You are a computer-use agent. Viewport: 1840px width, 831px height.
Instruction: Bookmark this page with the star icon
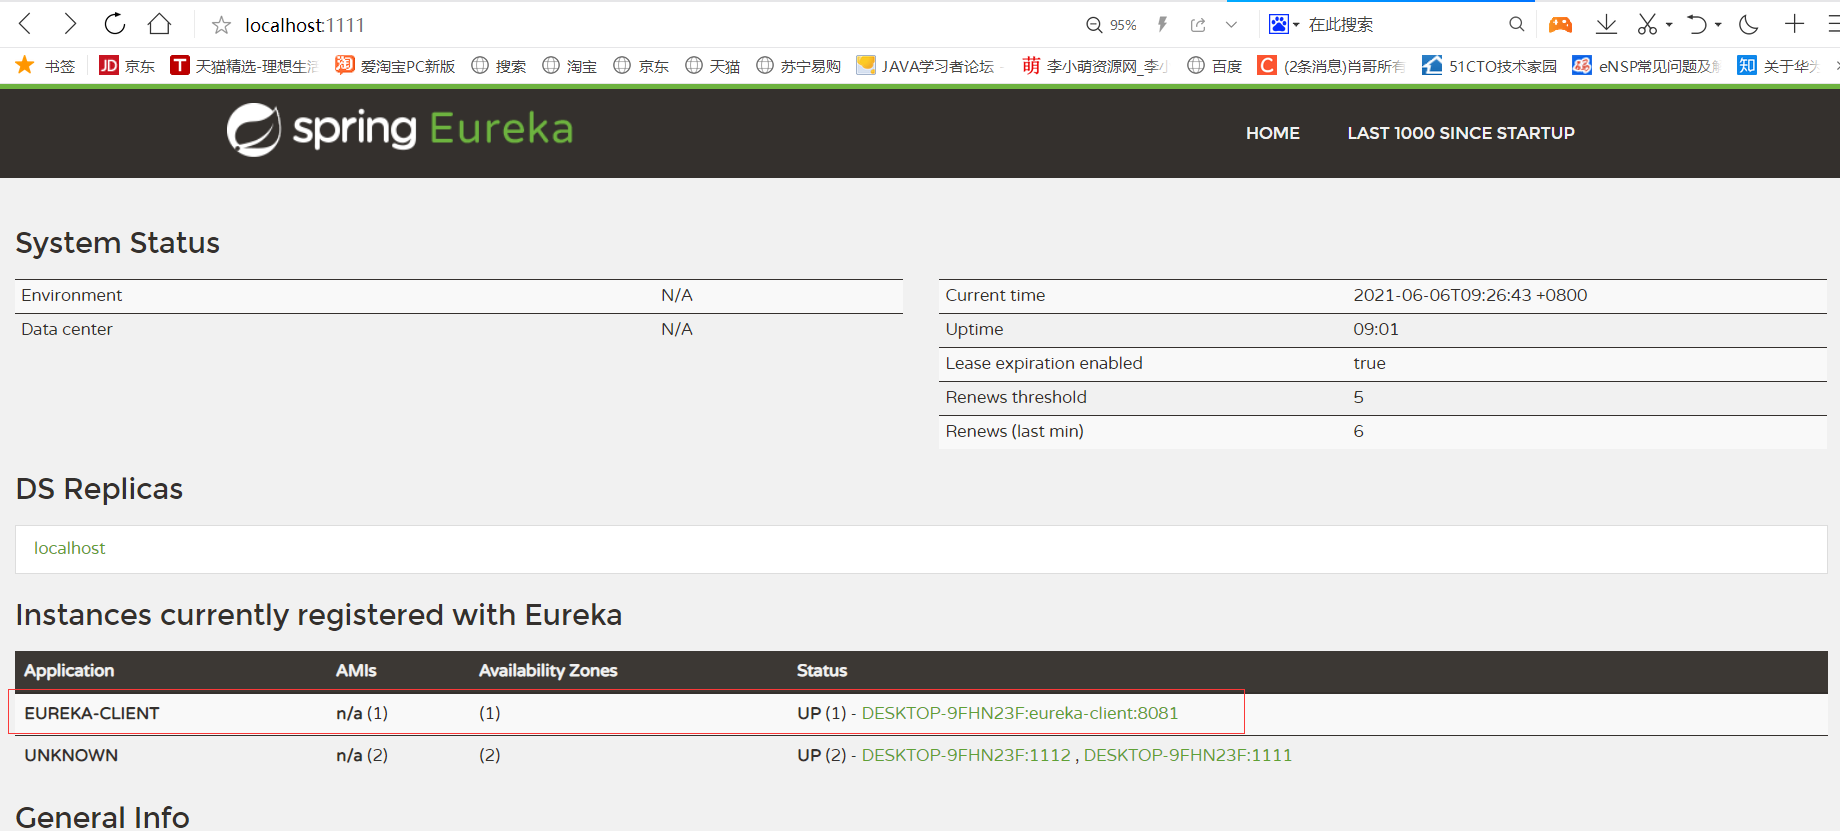221,25
